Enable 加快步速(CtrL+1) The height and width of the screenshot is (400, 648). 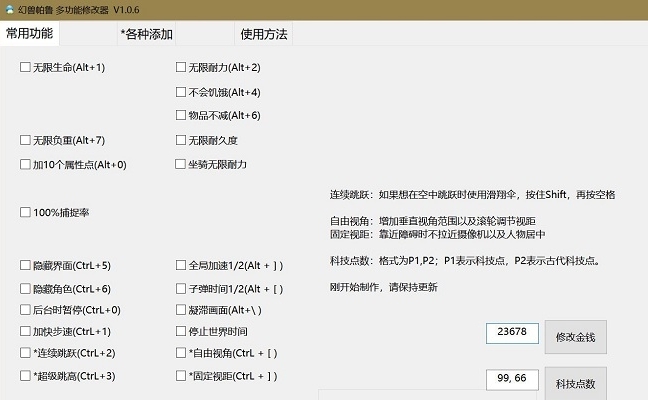point(25,331)
